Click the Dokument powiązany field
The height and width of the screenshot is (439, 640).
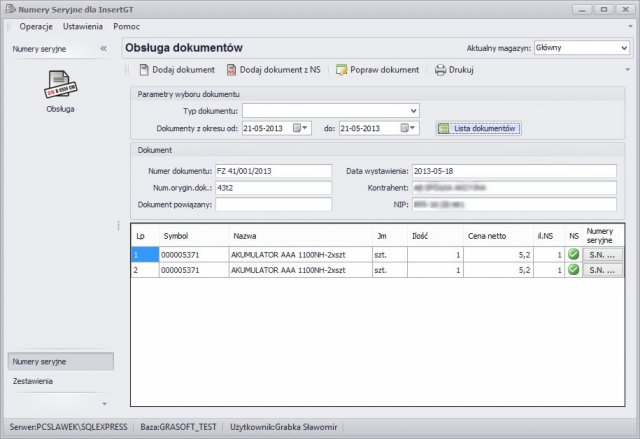point(273,204)
